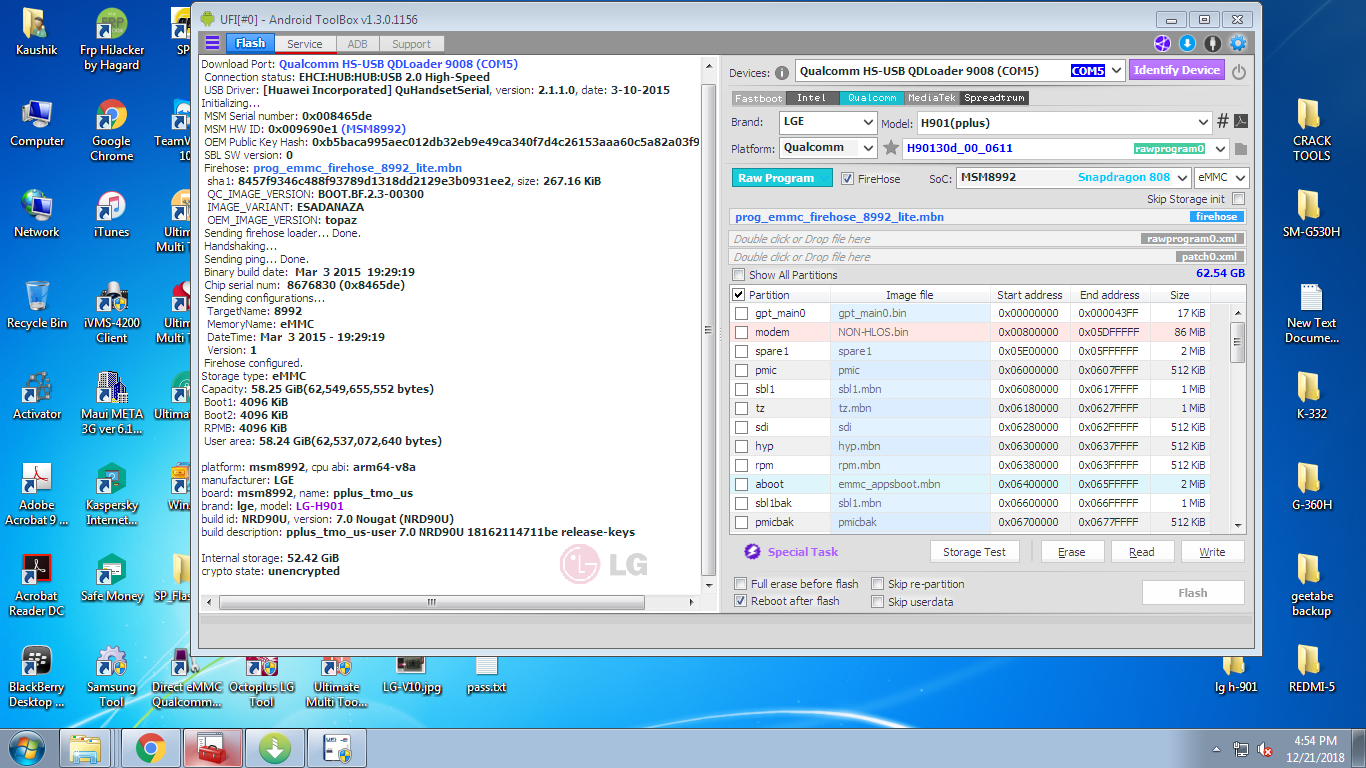Click the green download arrow taskbar icon
This screenshot has height=768, width=1366.
275,747
